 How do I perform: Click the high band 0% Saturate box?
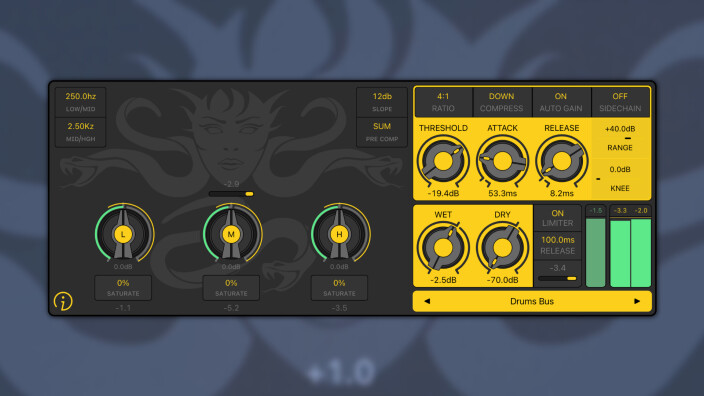coord(339,288)
